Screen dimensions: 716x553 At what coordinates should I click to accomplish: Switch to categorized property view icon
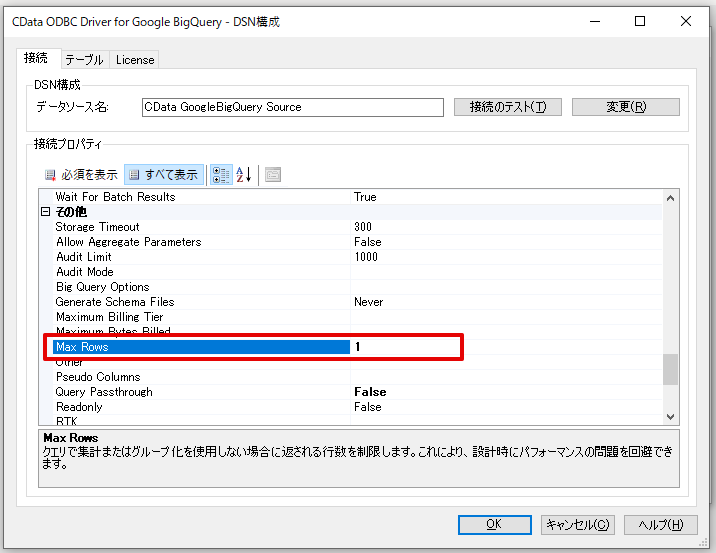pos(221,174)
